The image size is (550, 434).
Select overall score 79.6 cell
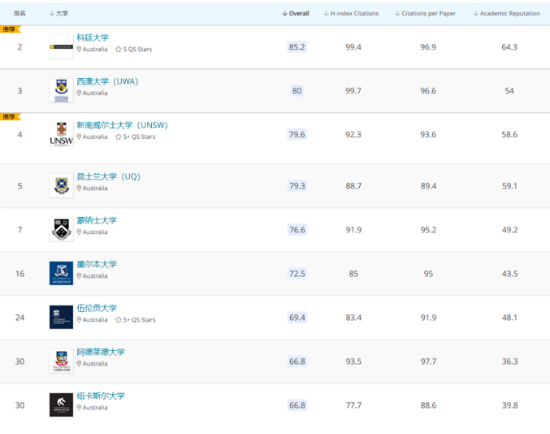(297, 134)
